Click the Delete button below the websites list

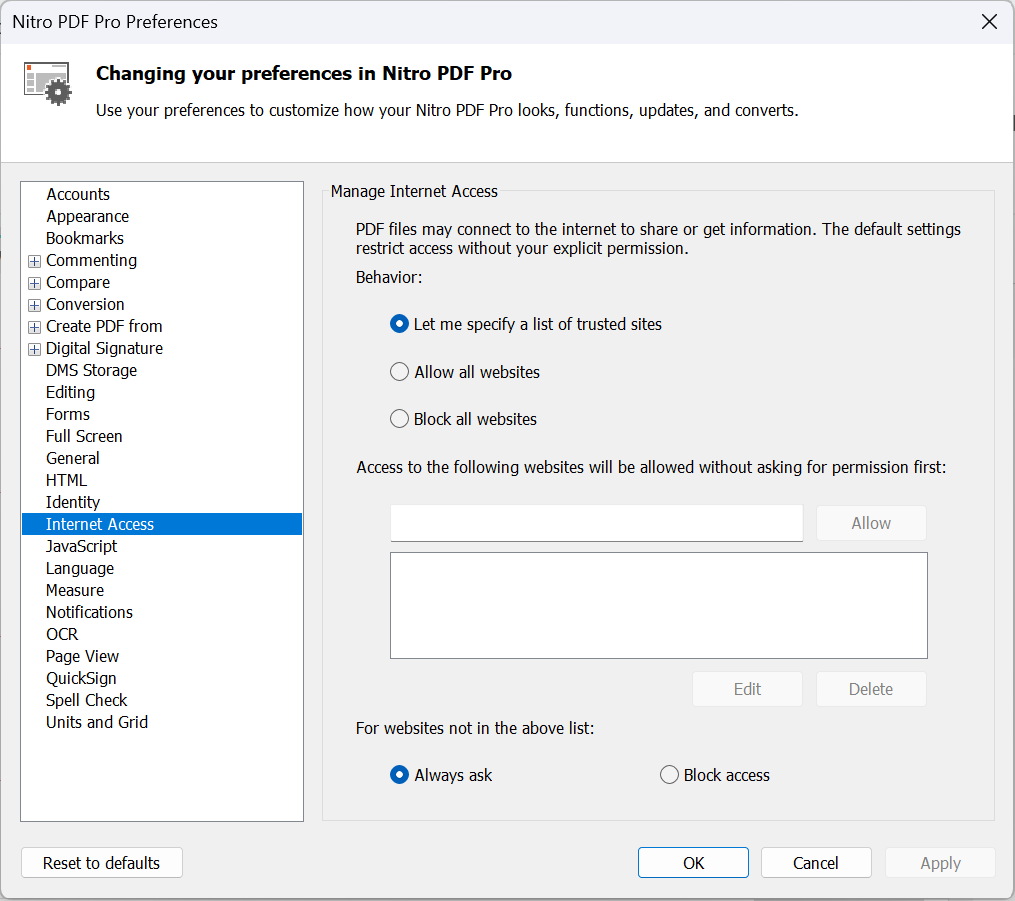coord(871,689)
